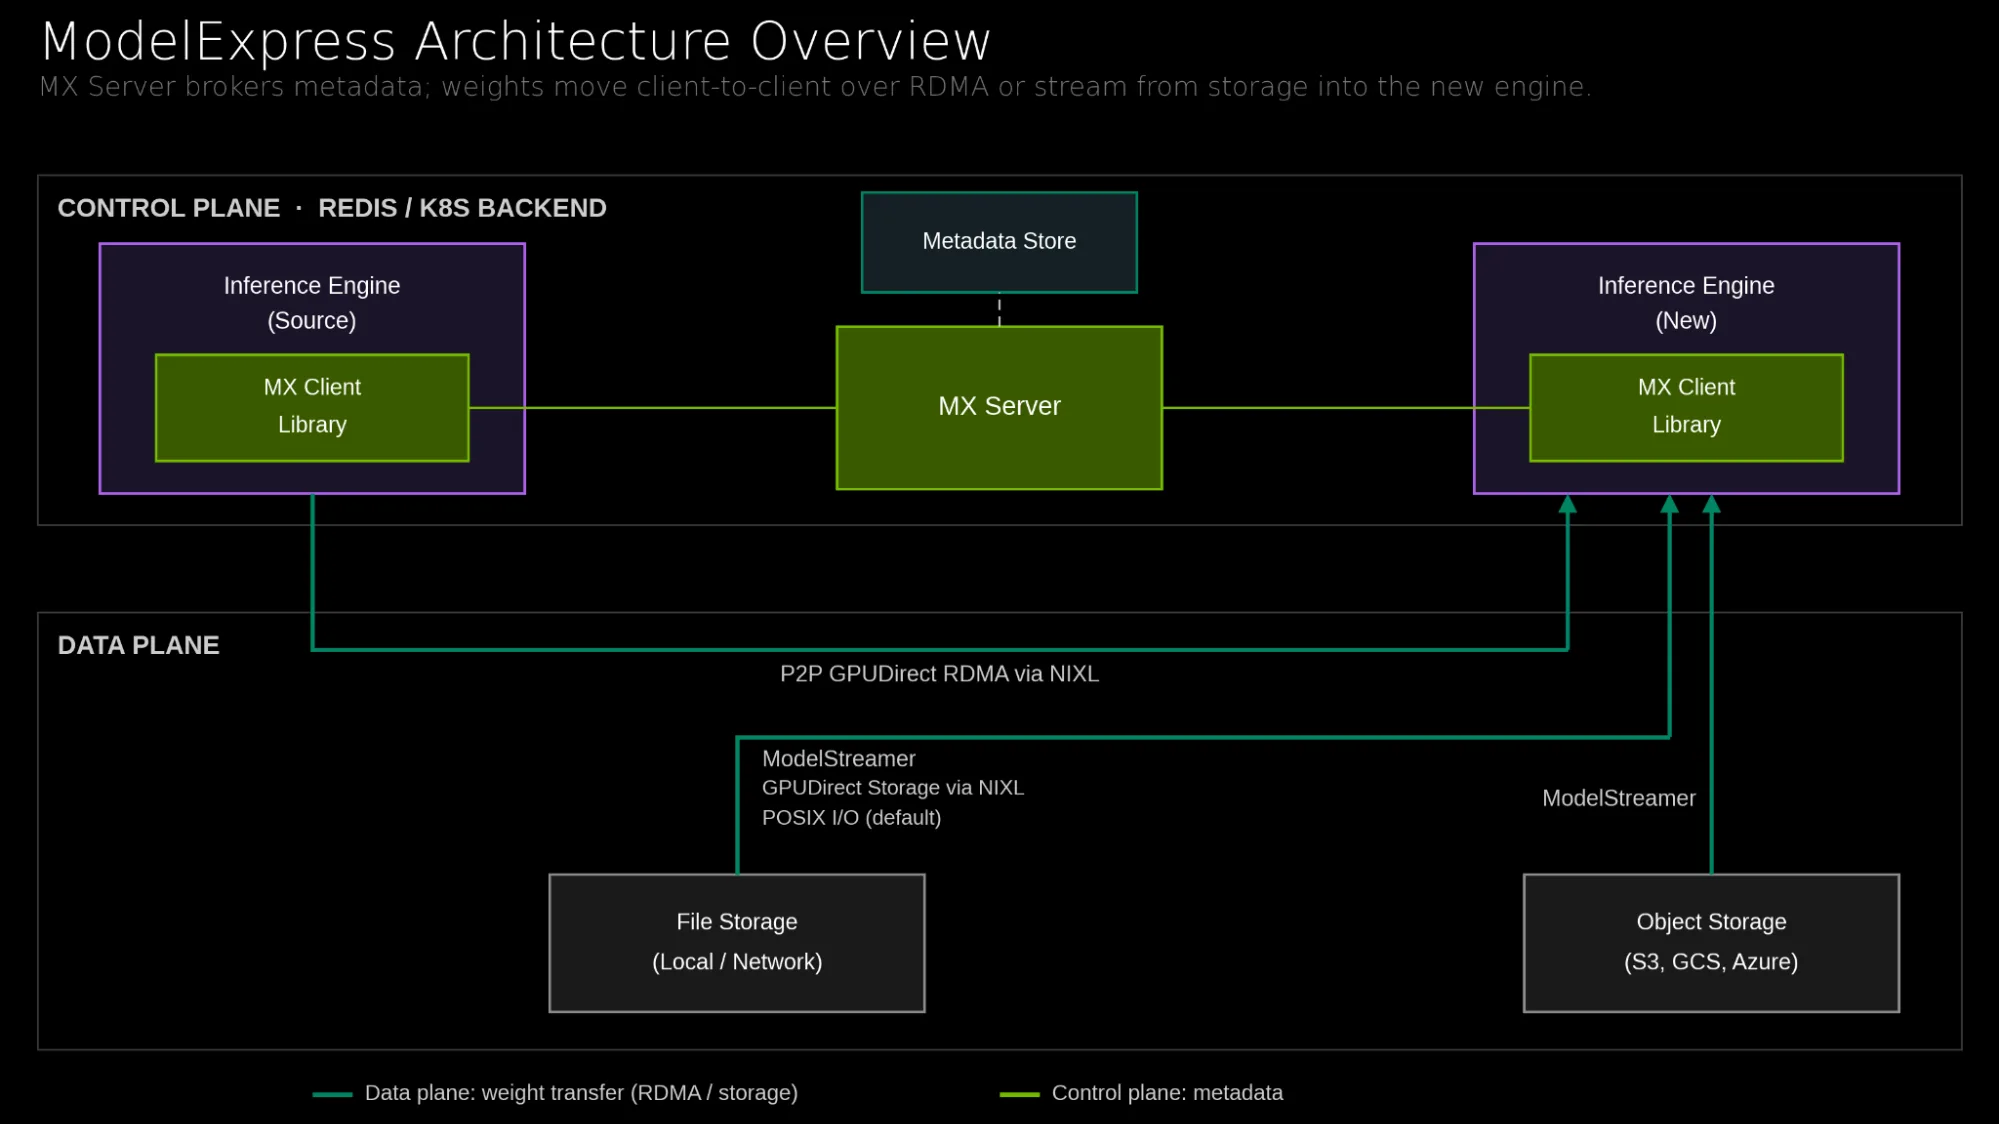
Task: Select the subtitle about MX Server brokering metadata
Action: [815, 87]
